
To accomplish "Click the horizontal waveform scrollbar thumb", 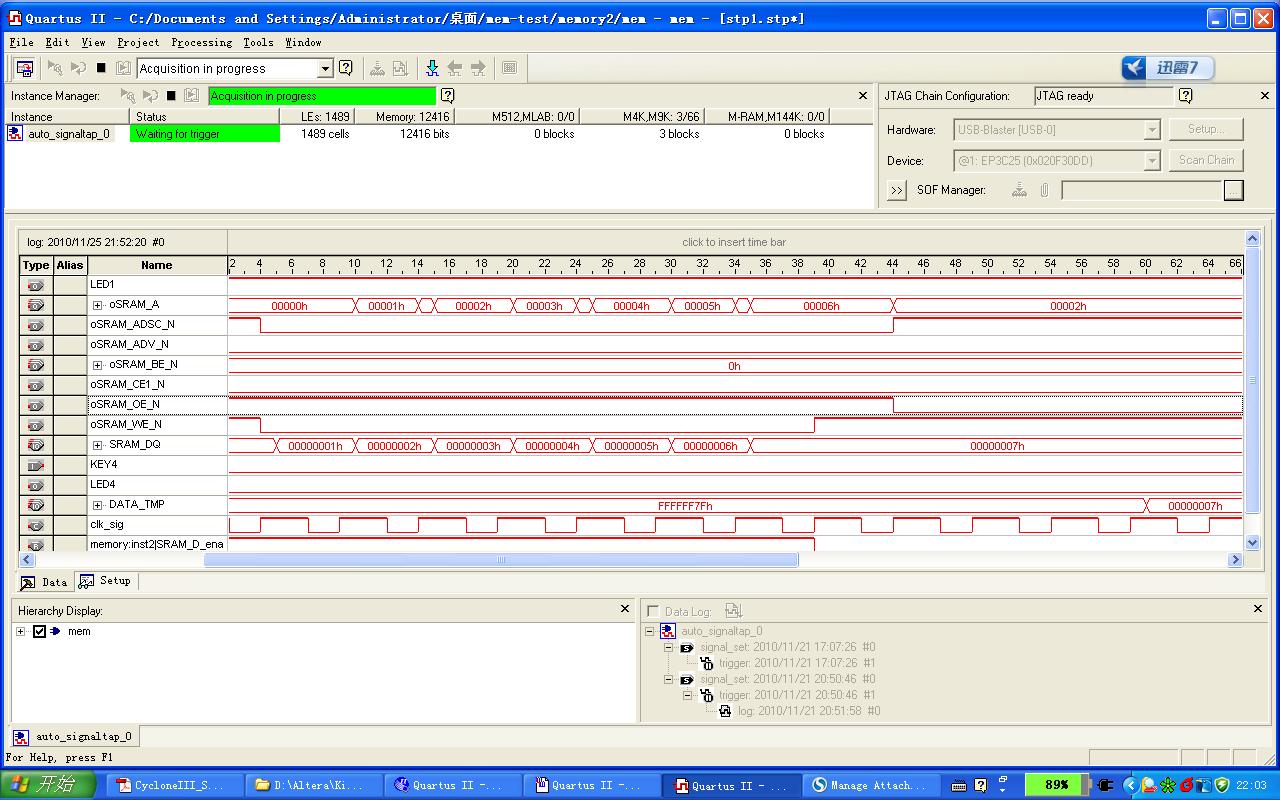I will pos(500,560).
